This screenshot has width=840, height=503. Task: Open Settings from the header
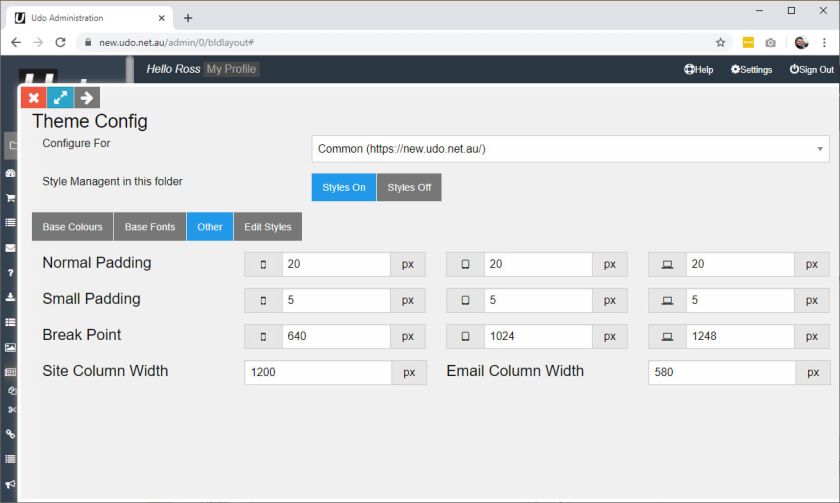(x=752, y=70)
